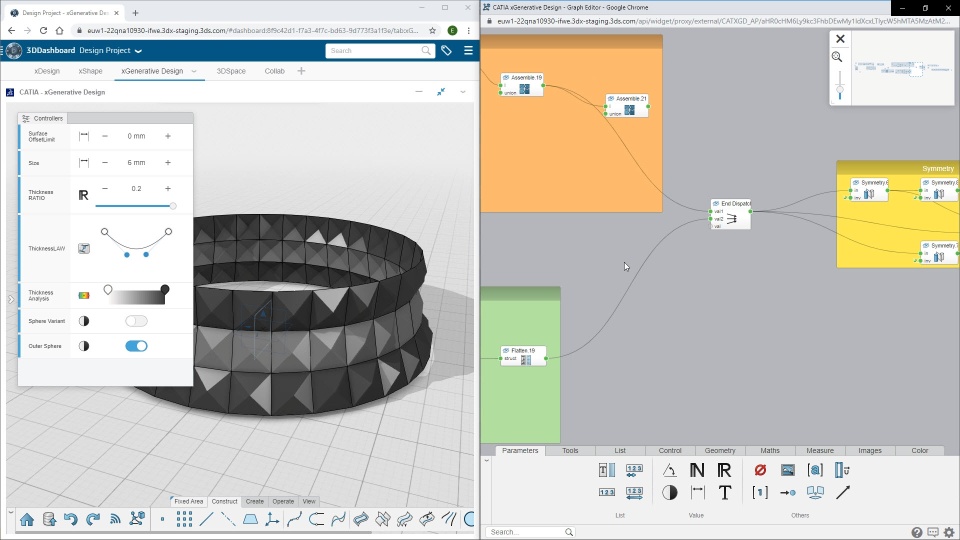Screen dimensions: 960x540
Task: Select the Point construct tool
Action: pyautogui.click(x=162, y=520)
